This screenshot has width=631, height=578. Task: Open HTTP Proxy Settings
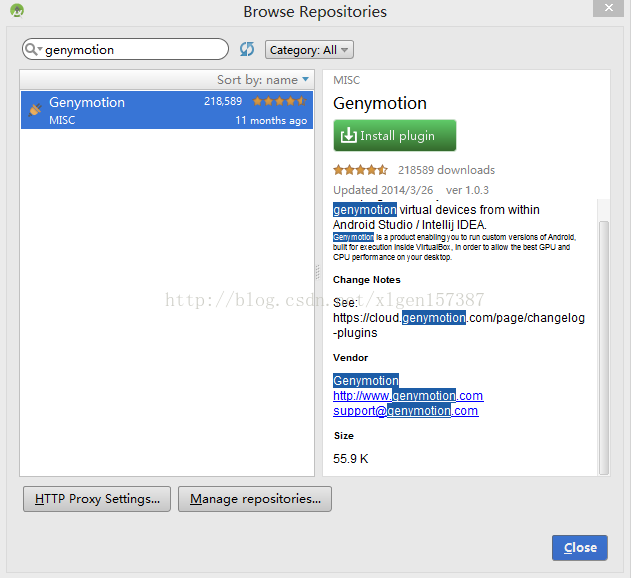(x=97, y=499)
